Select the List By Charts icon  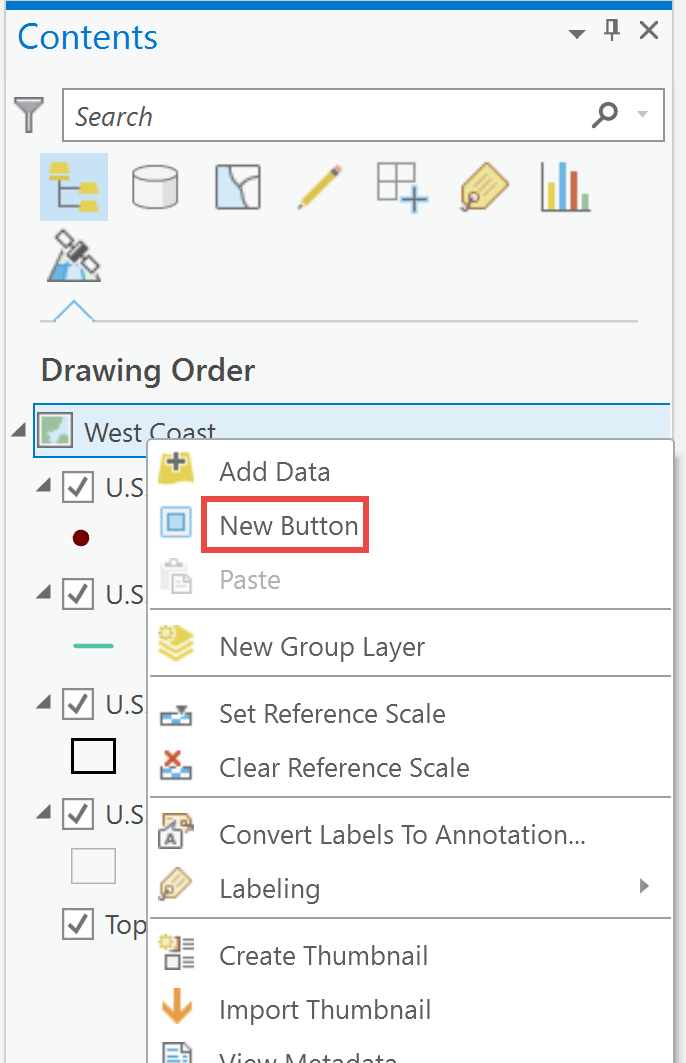tap(564, 186)
